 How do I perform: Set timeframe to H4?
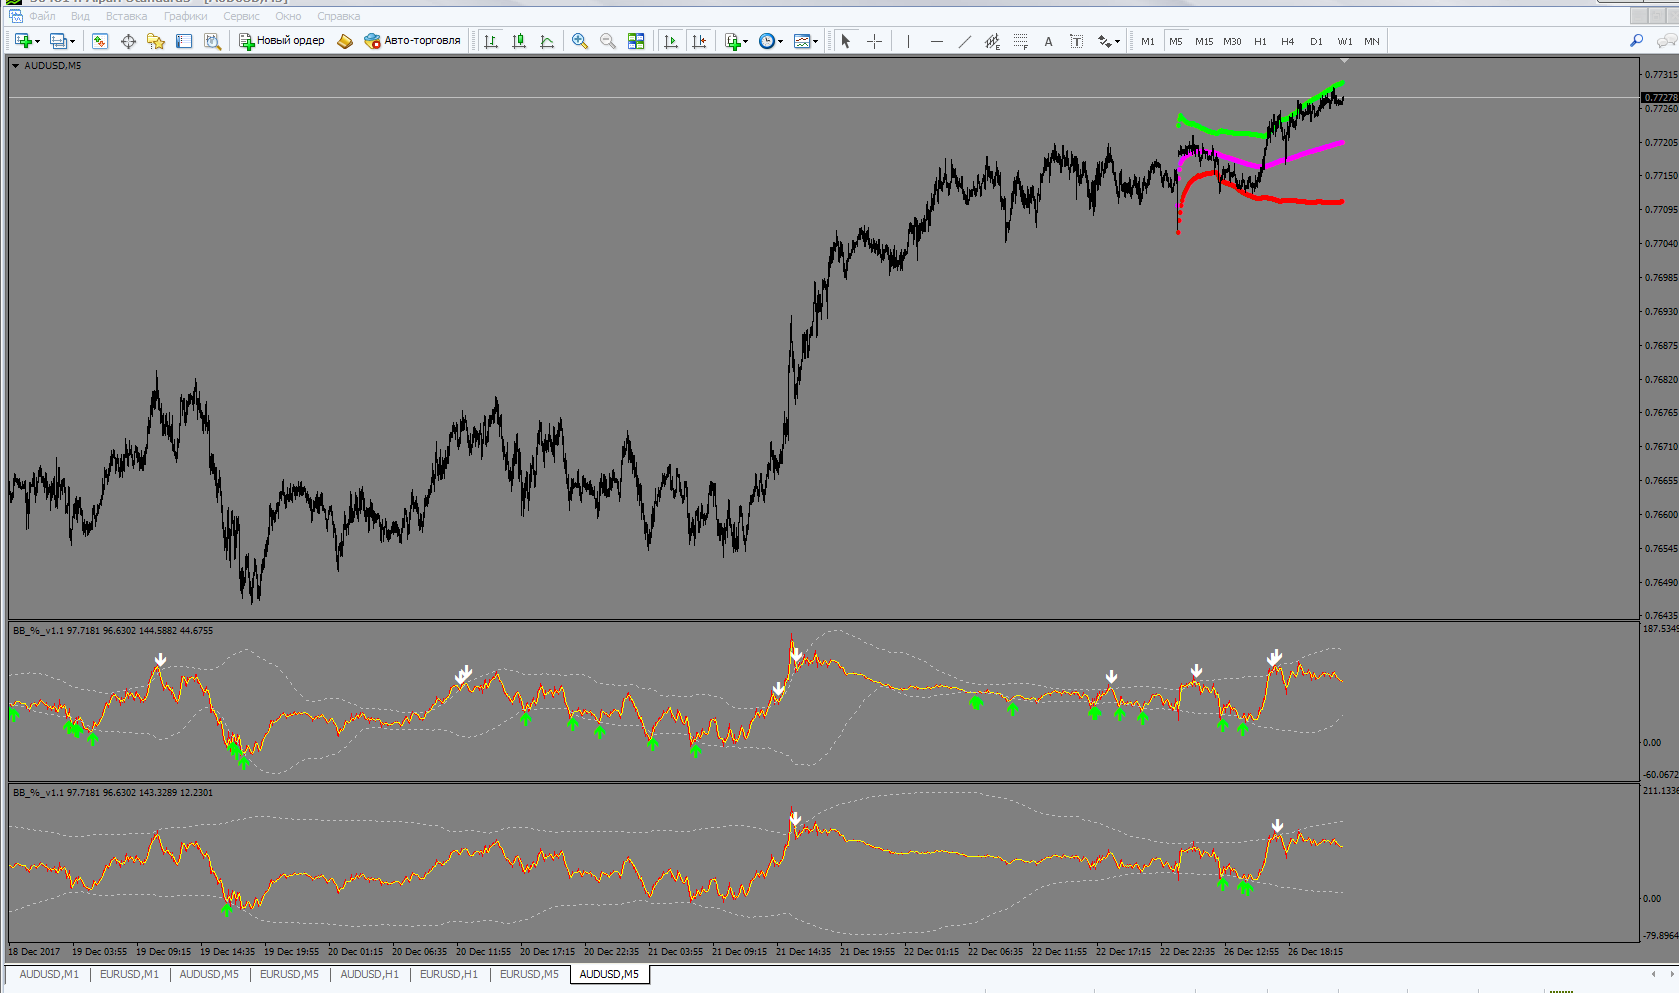(1288, 41)
